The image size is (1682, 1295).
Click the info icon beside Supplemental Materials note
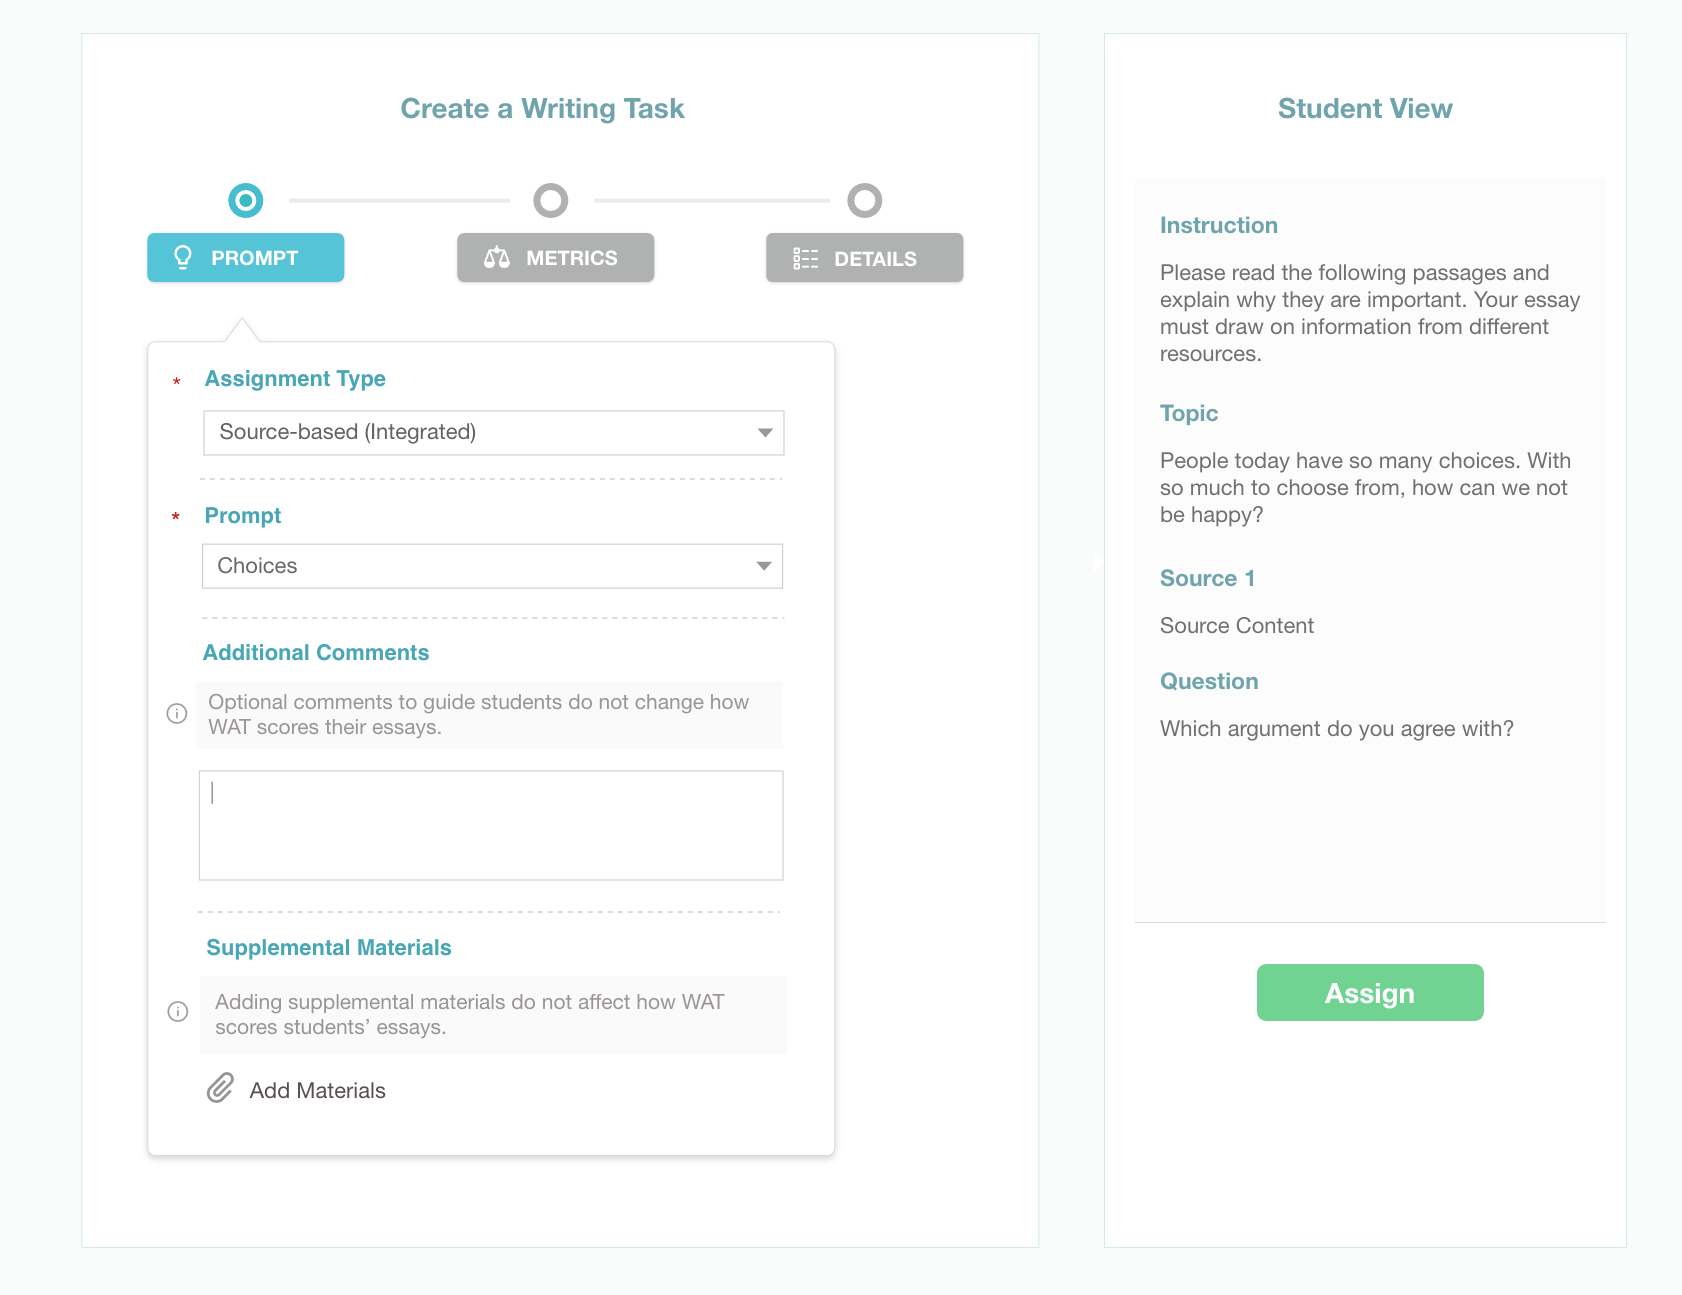178,1012
